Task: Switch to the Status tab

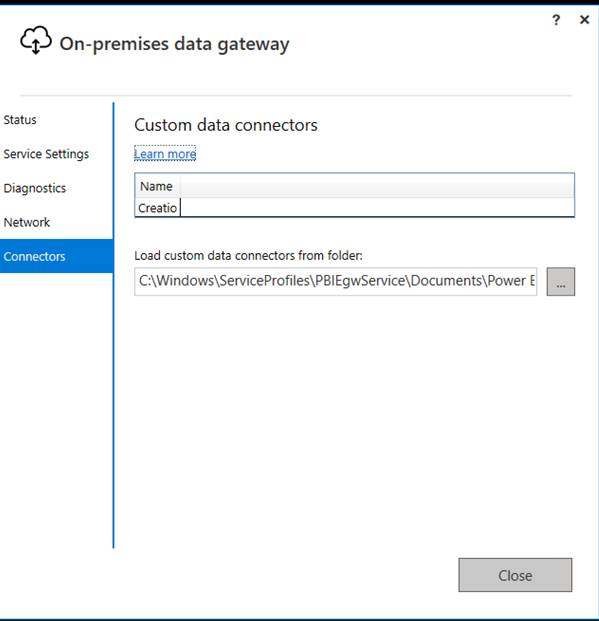Action: (20, 120)
